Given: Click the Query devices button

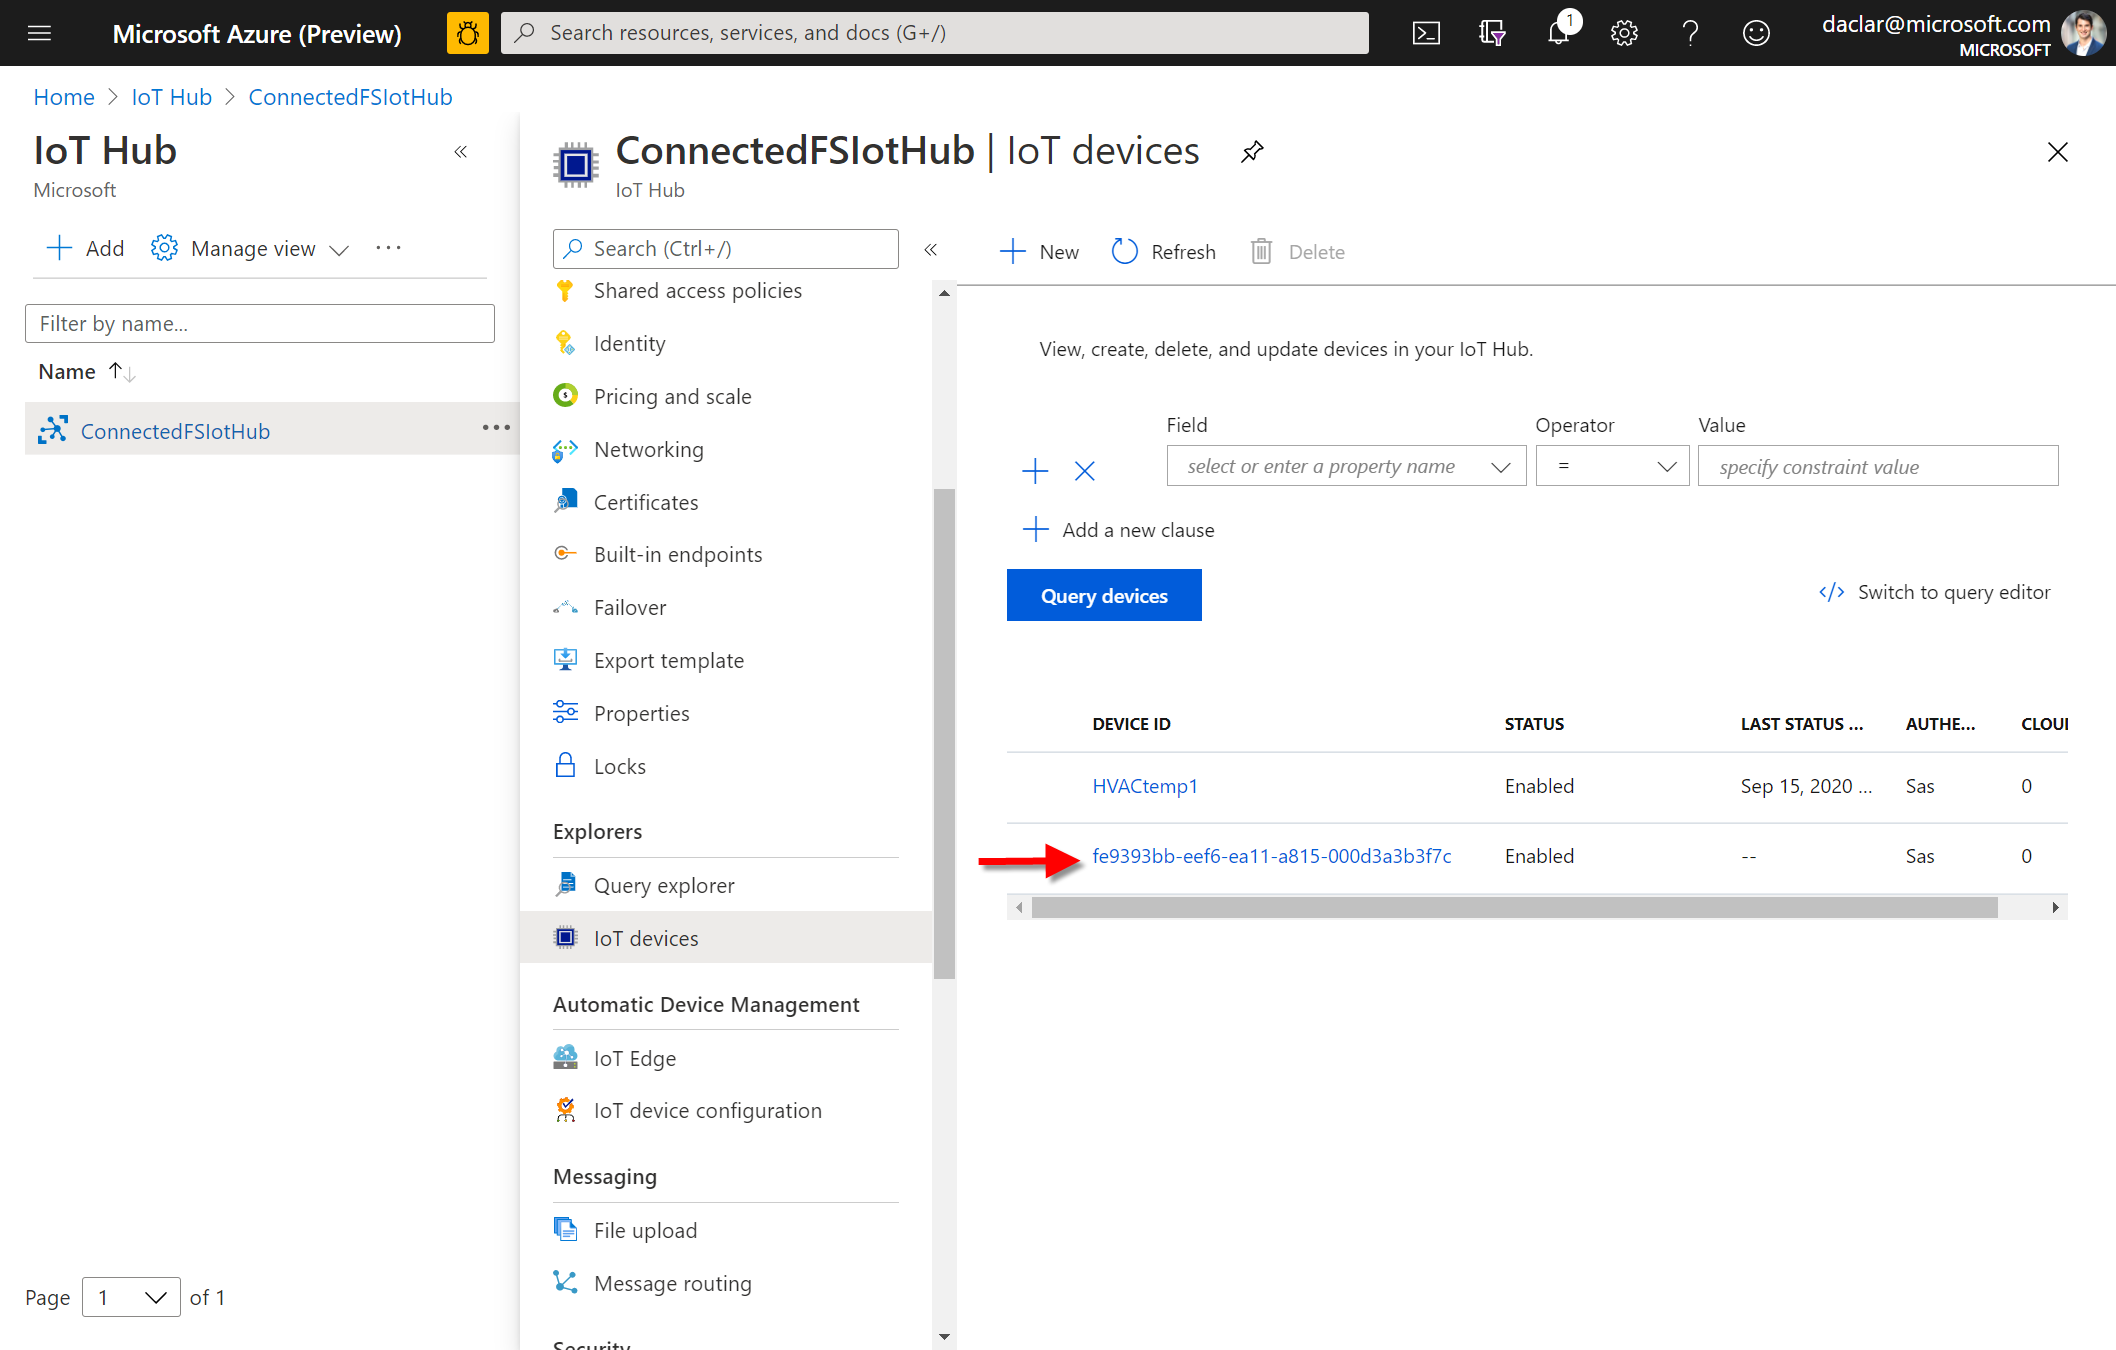Looking at the screenshot, I should 1104,596.
